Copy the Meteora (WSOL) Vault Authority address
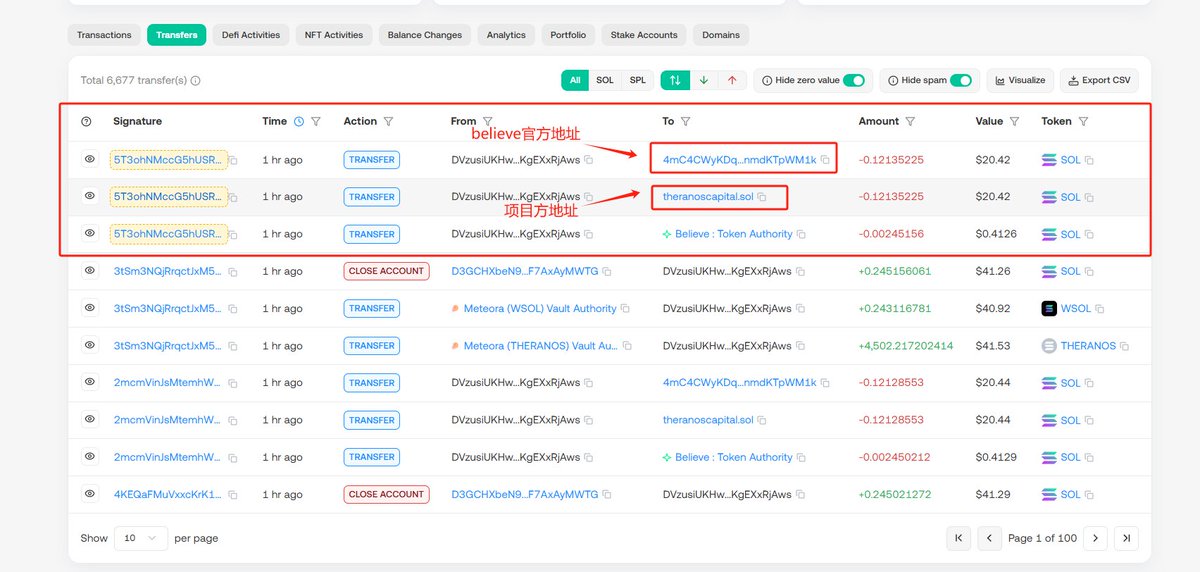This screenshot has width=1200, height=572. 626,309
